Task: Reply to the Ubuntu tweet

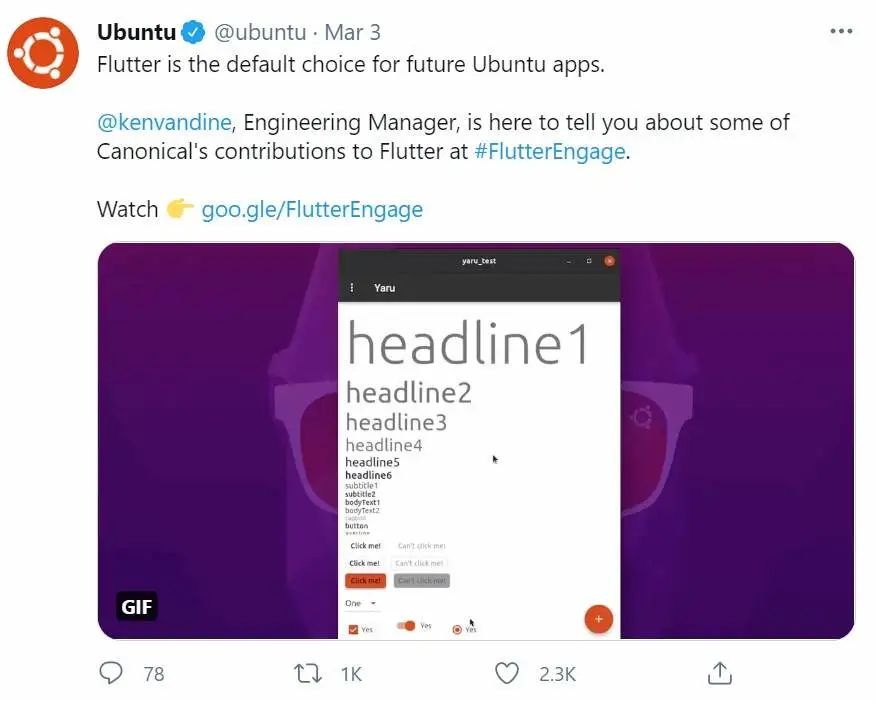Action: [x=111, y=673]
